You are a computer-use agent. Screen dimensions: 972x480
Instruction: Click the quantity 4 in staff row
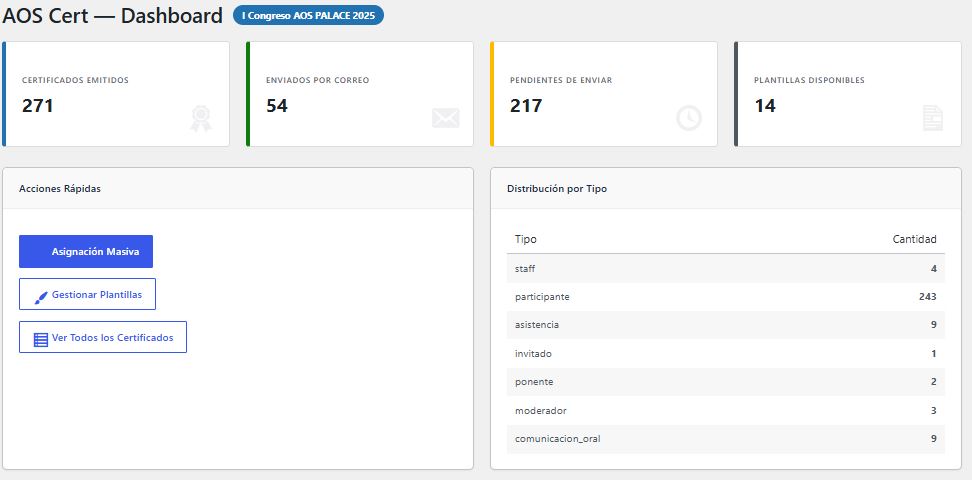pos(934,269)
